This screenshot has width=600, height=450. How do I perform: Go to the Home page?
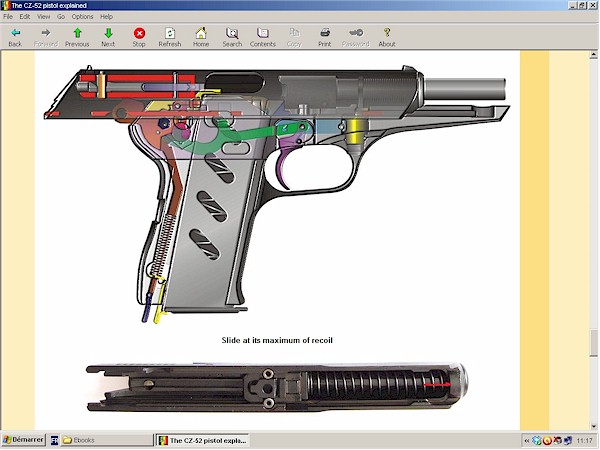coord(201,37)
